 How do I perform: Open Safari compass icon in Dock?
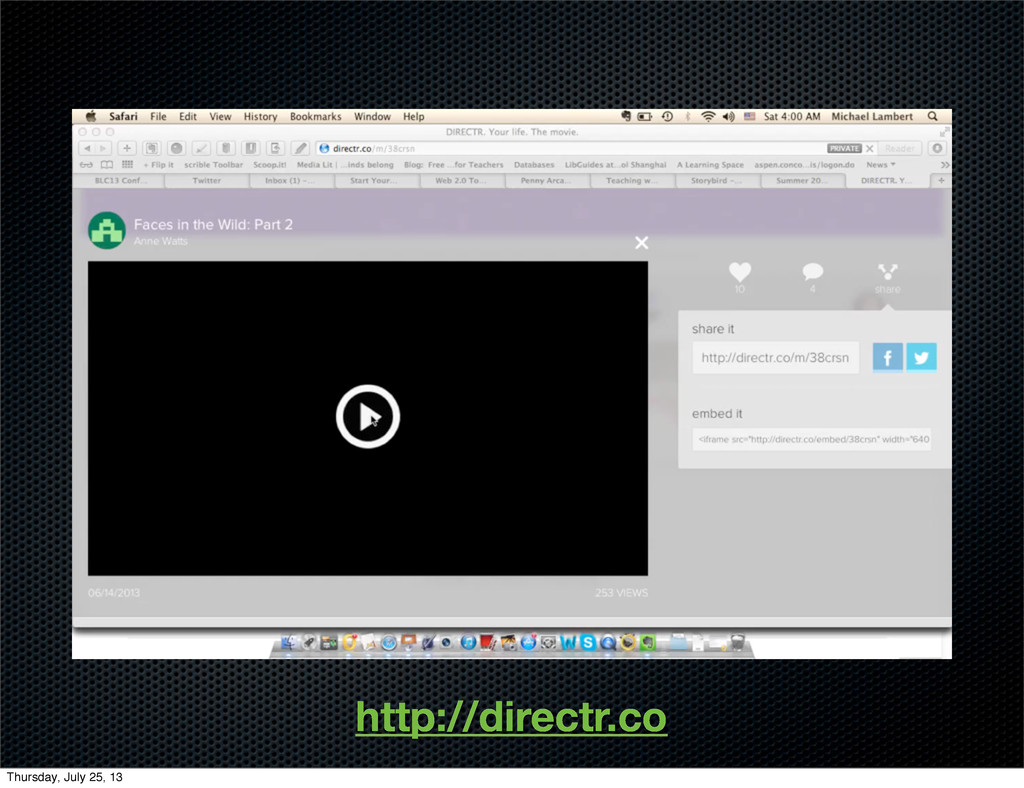pyautogui.click(x=389, y=642)
